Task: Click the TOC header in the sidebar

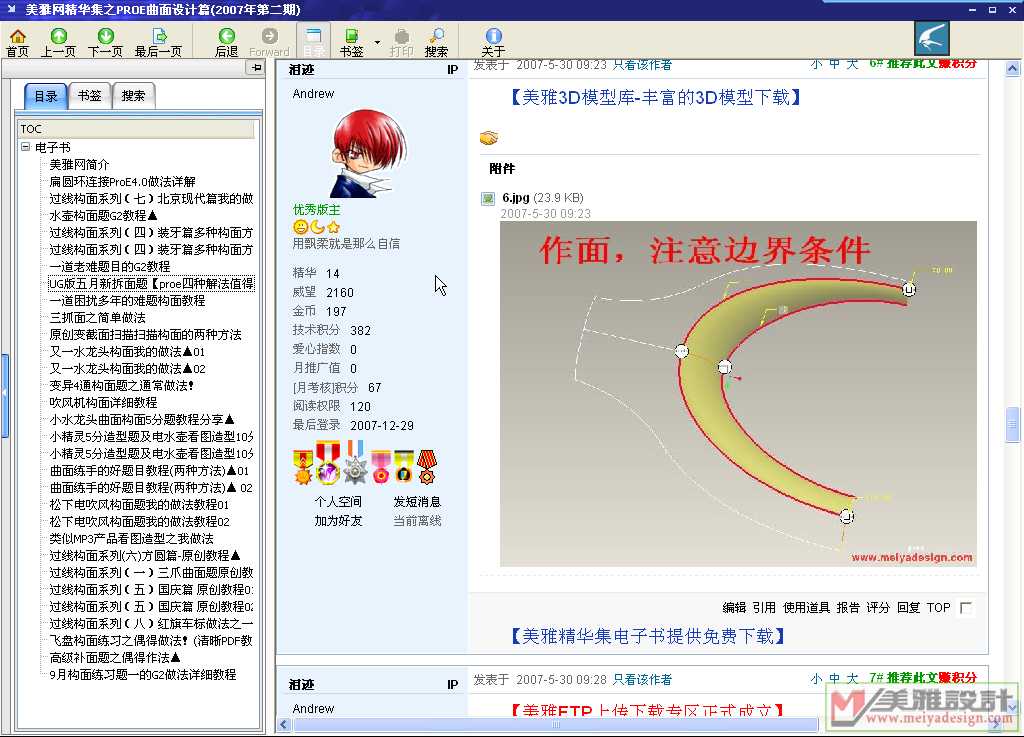Action: (x=136, y=129)
